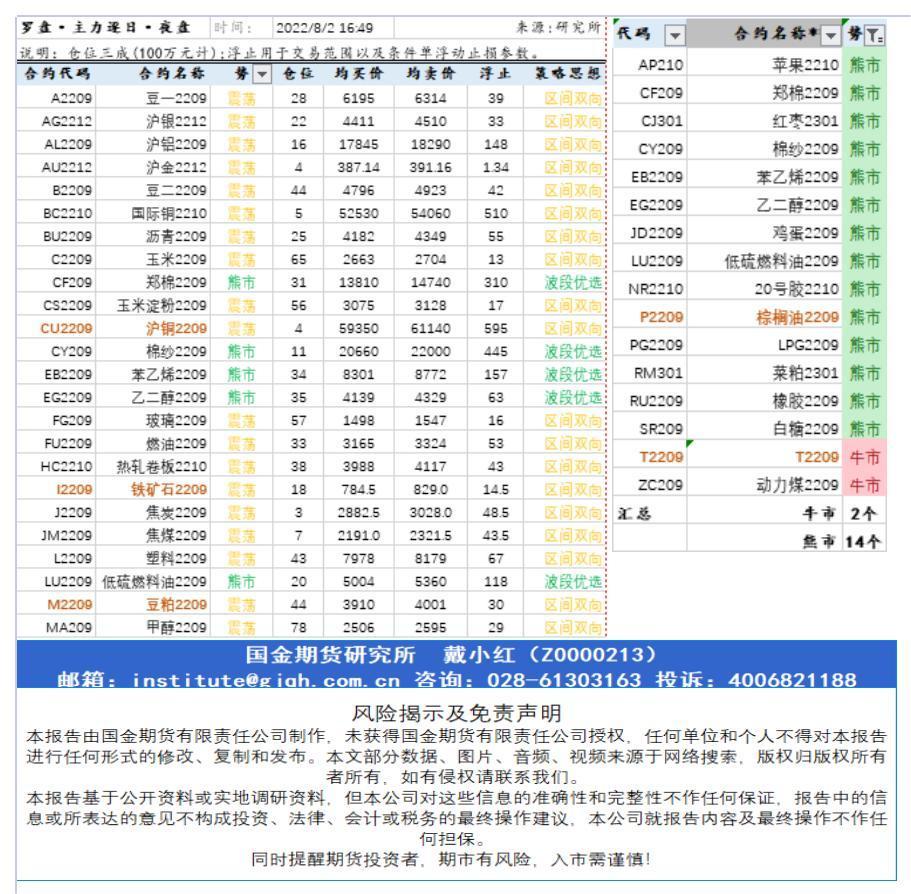
Task: Click the red 牛市 cell in T2209 row
Action: (x=865, y=457)
